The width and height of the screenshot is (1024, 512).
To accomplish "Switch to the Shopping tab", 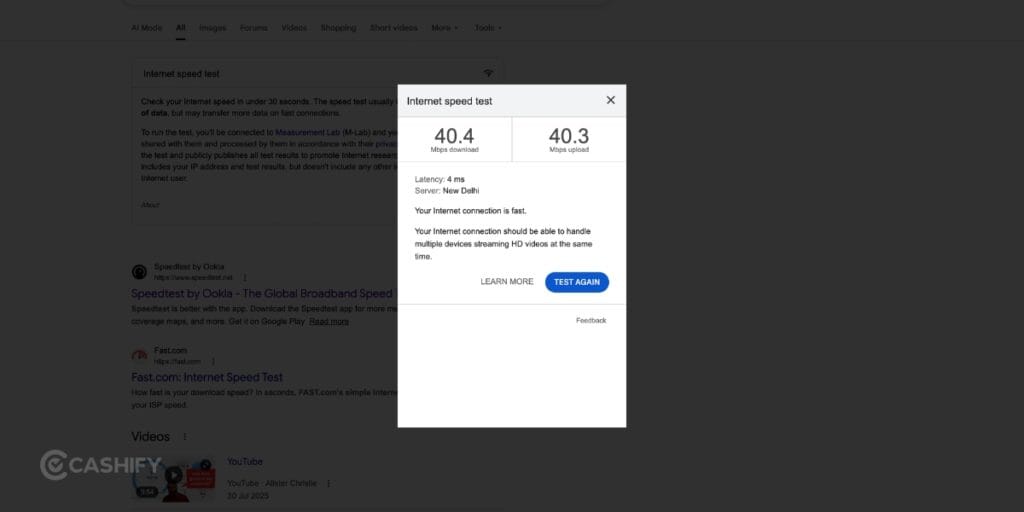I will [338, 28].
